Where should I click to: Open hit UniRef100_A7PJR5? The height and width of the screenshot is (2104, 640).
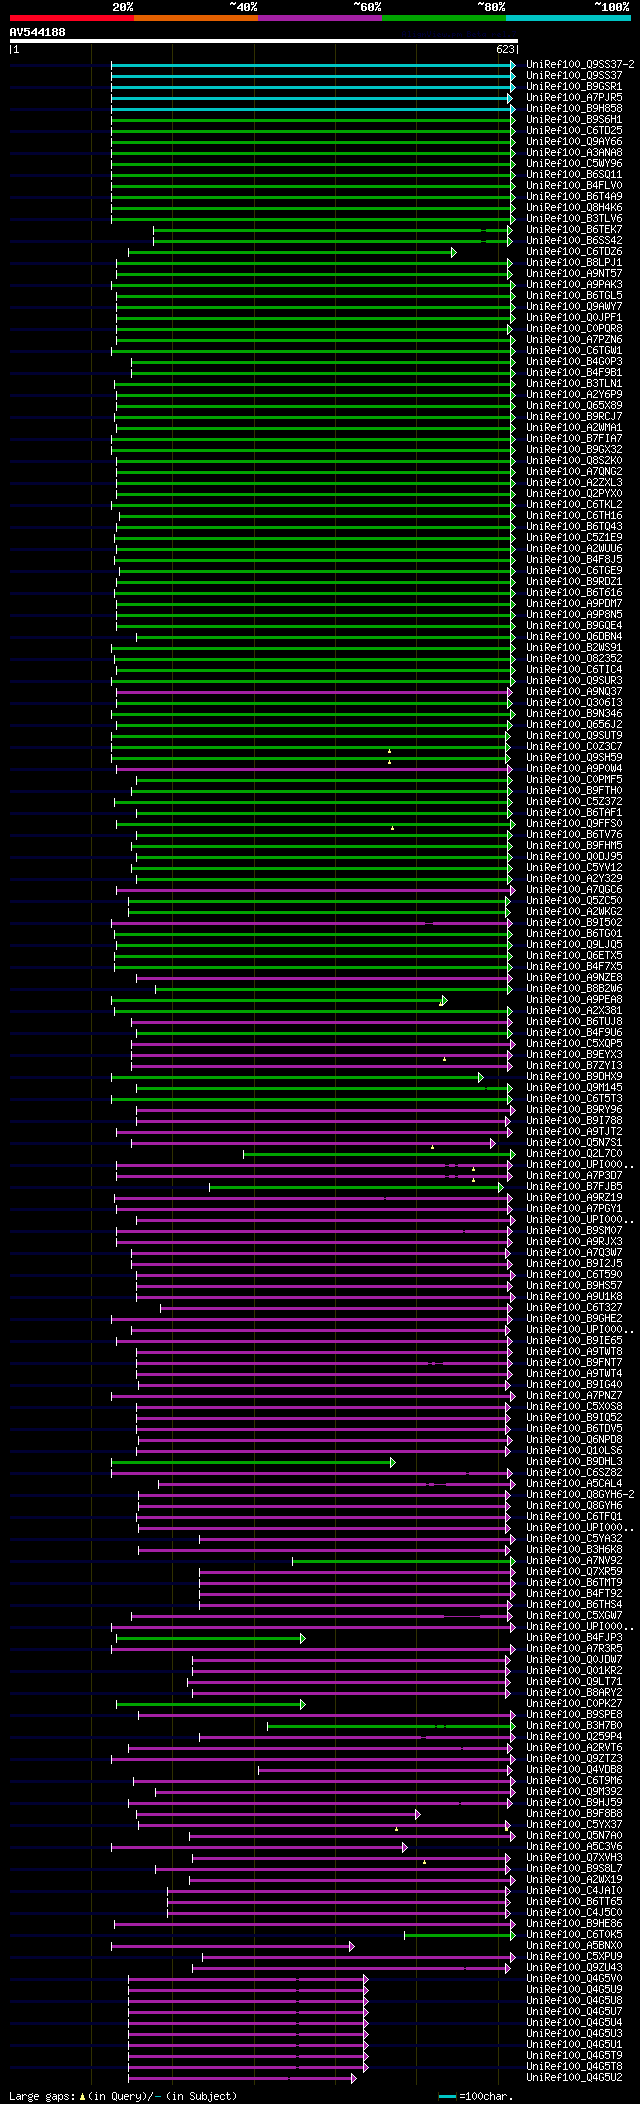point(574,97)
